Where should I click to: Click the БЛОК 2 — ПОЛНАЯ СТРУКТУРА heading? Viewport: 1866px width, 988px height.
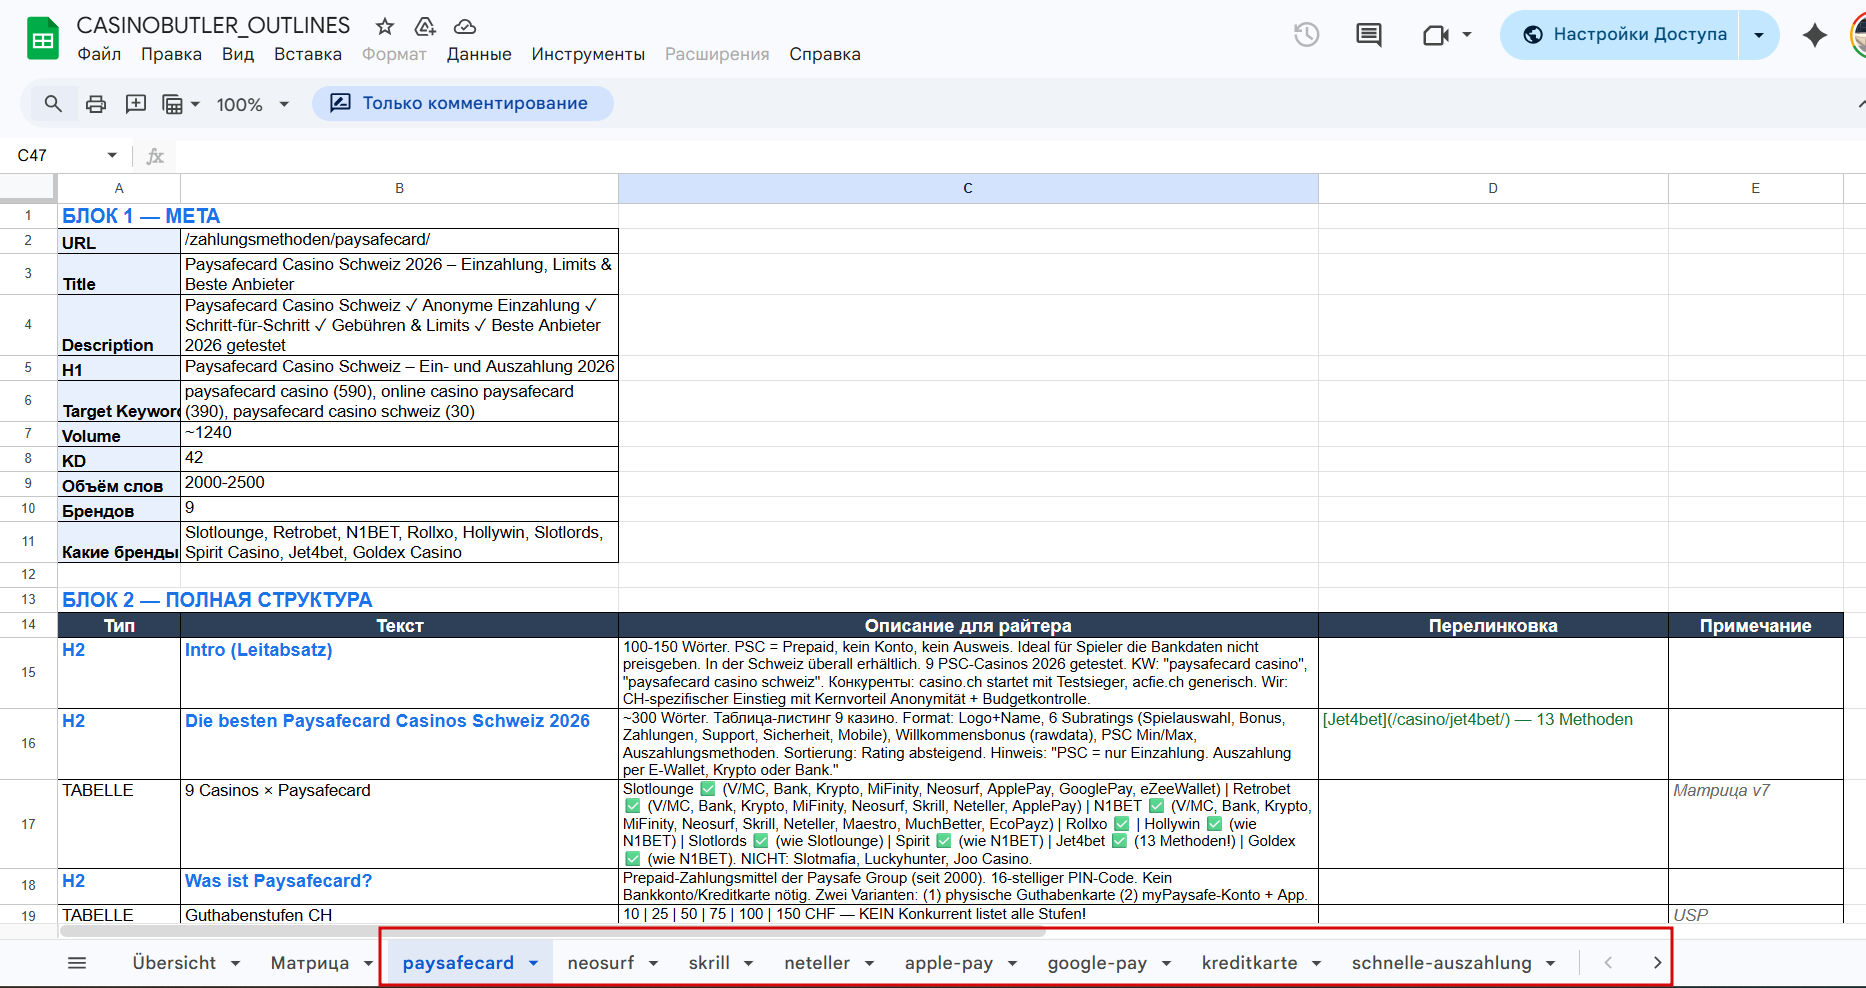point(217,600)
